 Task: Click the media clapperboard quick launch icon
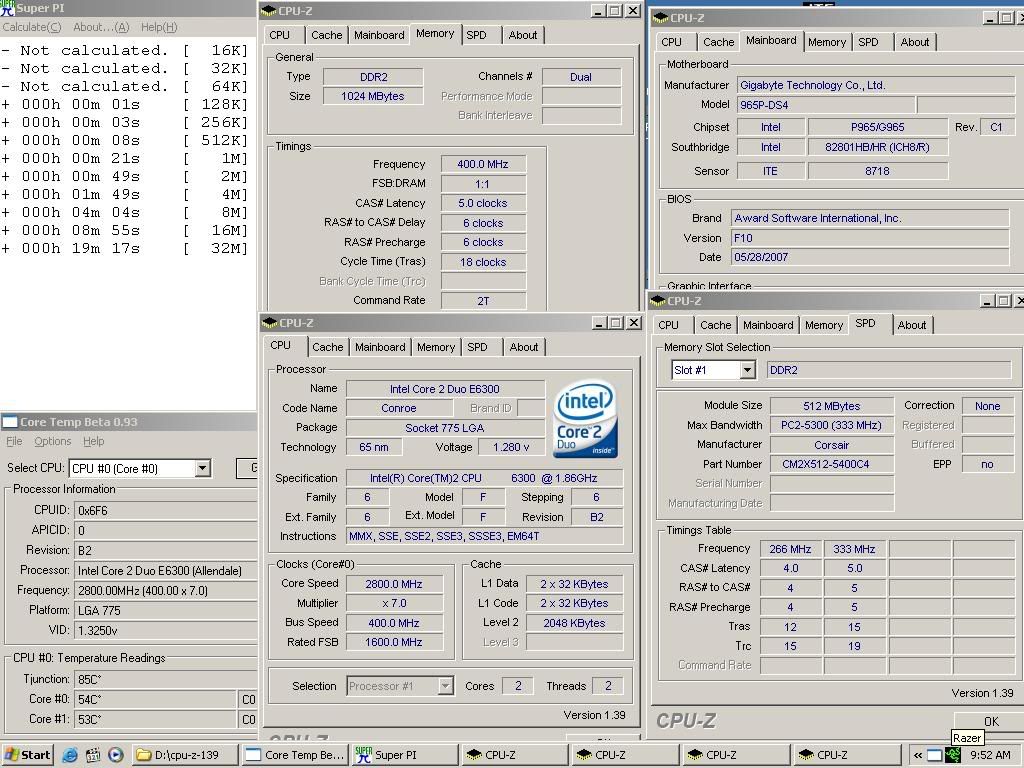(93, 755)
